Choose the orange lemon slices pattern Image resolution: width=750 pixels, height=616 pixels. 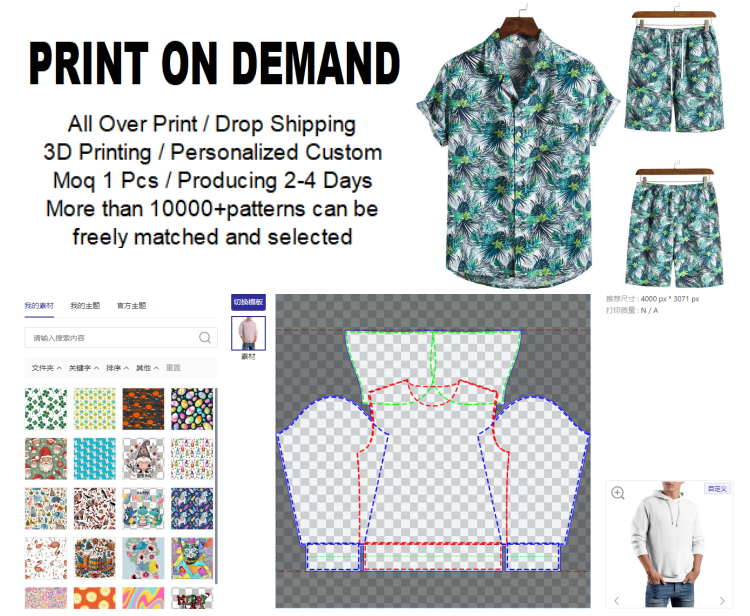95,598
